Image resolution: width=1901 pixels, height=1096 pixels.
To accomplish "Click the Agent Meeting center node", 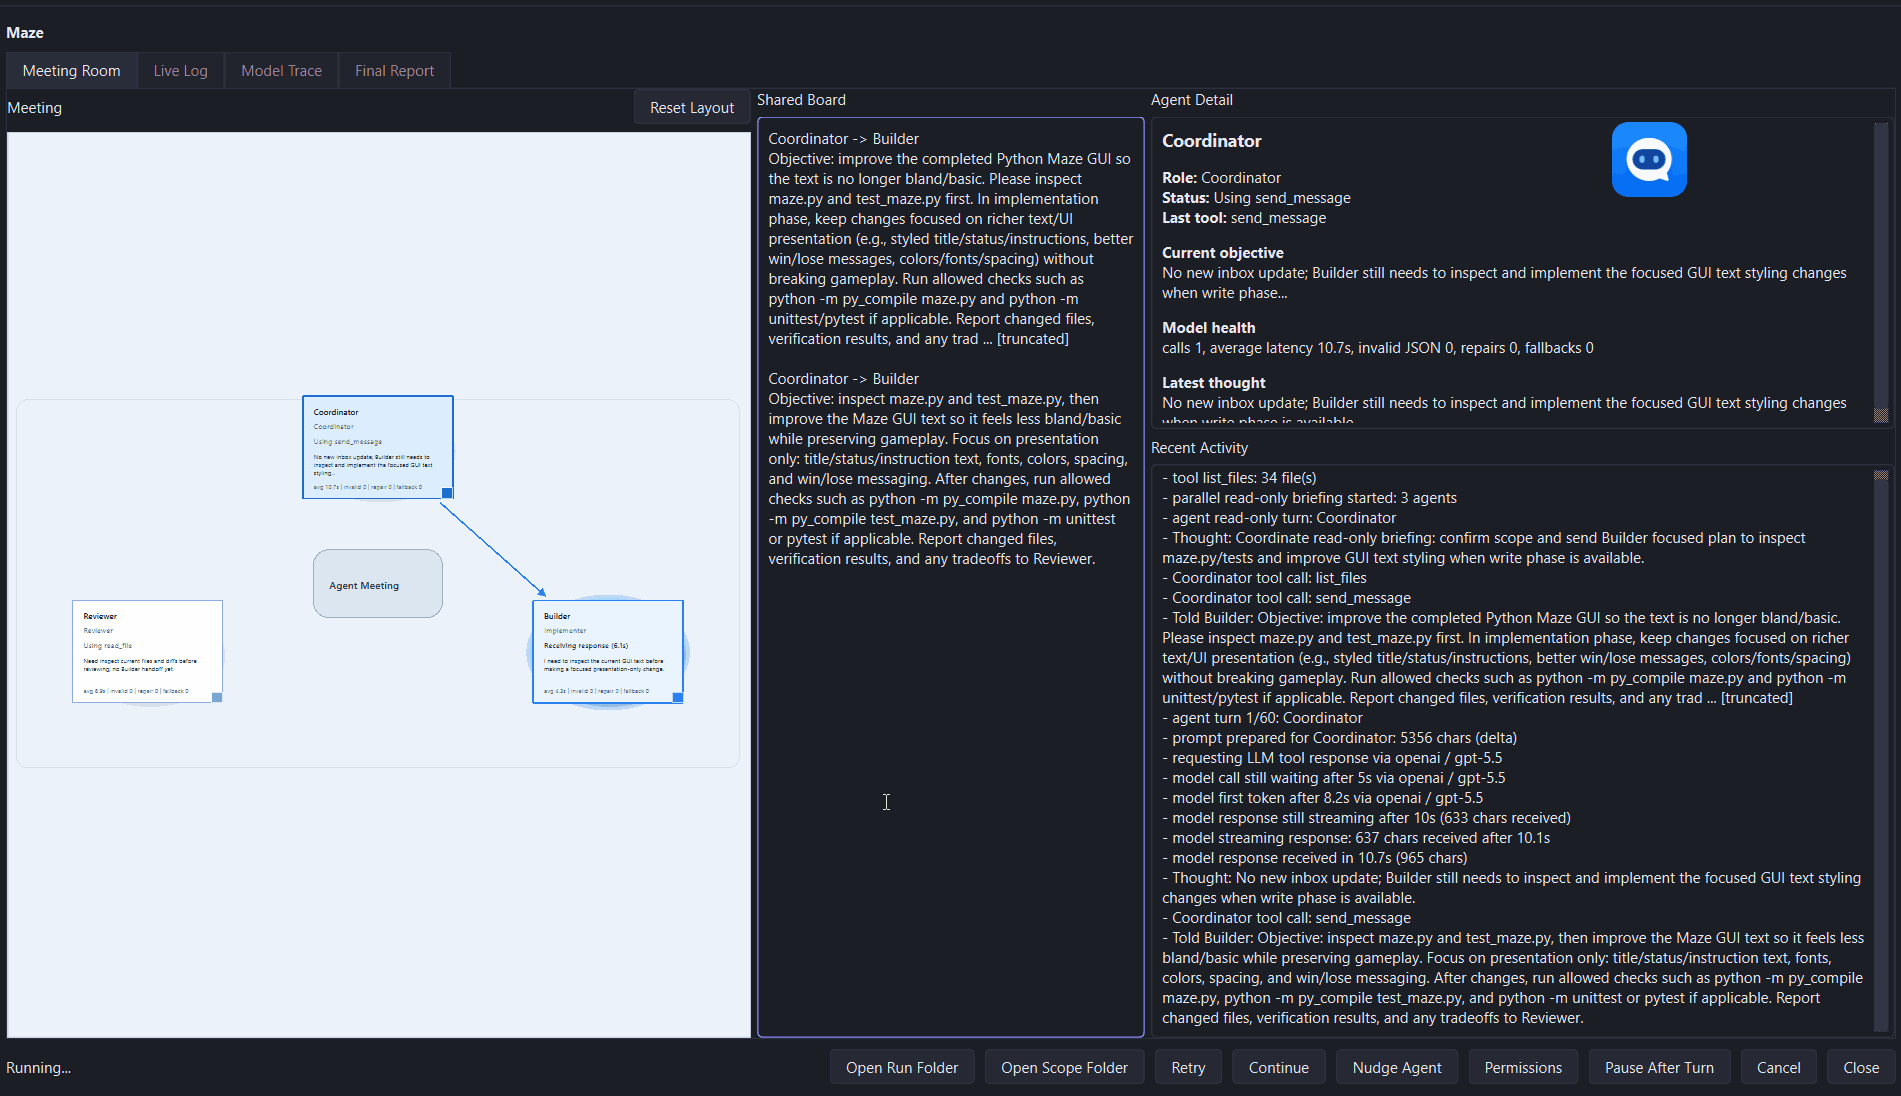I will pyautogui.click(x=378, y=584).
